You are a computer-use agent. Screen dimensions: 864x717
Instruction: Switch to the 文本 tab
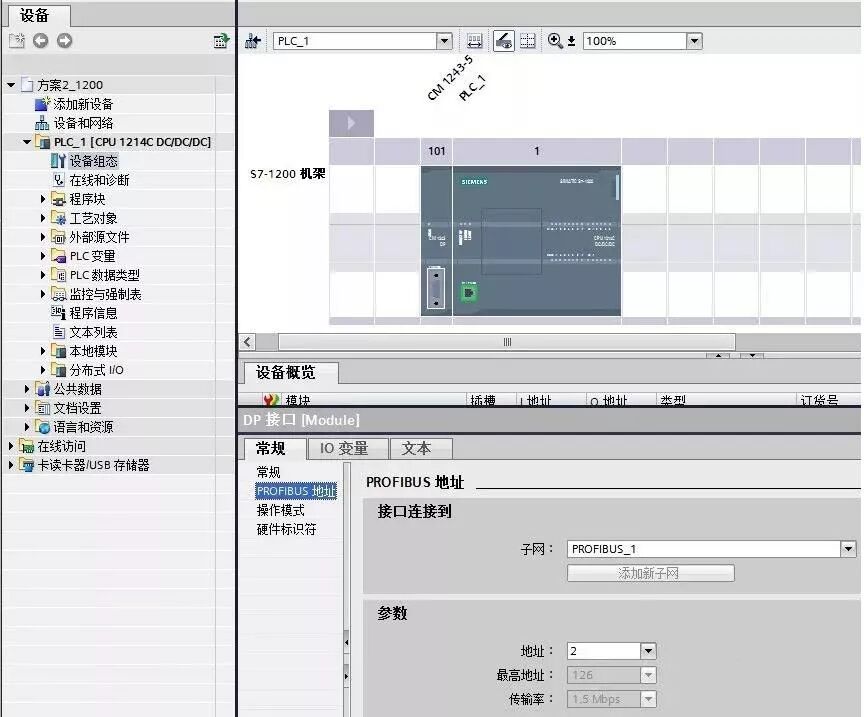[x=420, y=448]
